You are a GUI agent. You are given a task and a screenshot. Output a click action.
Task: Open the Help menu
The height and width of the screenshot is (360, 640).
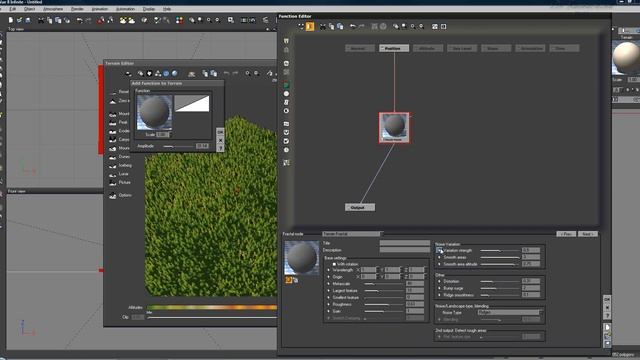click(x=167, y=9)
